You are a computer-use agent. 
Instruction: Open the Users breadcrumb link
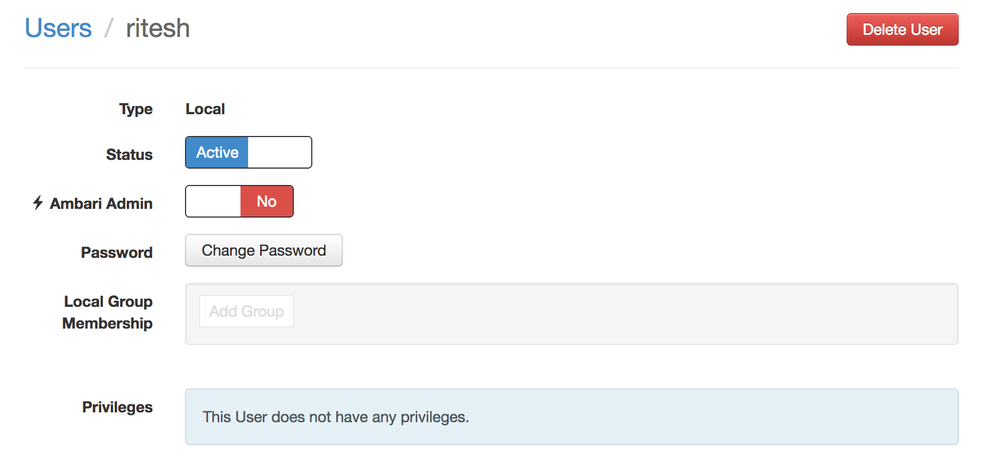point(58,28)
